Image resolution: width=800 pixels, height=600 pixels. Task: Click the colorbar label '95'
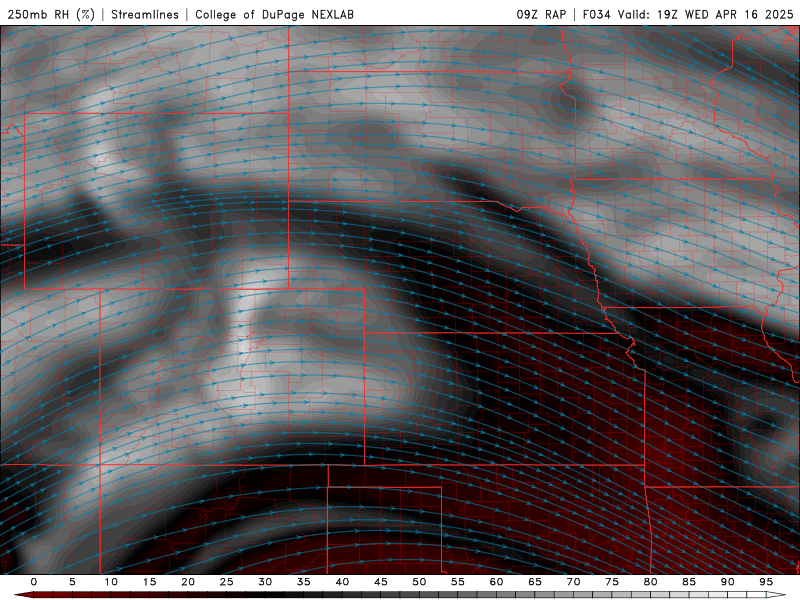766,582
